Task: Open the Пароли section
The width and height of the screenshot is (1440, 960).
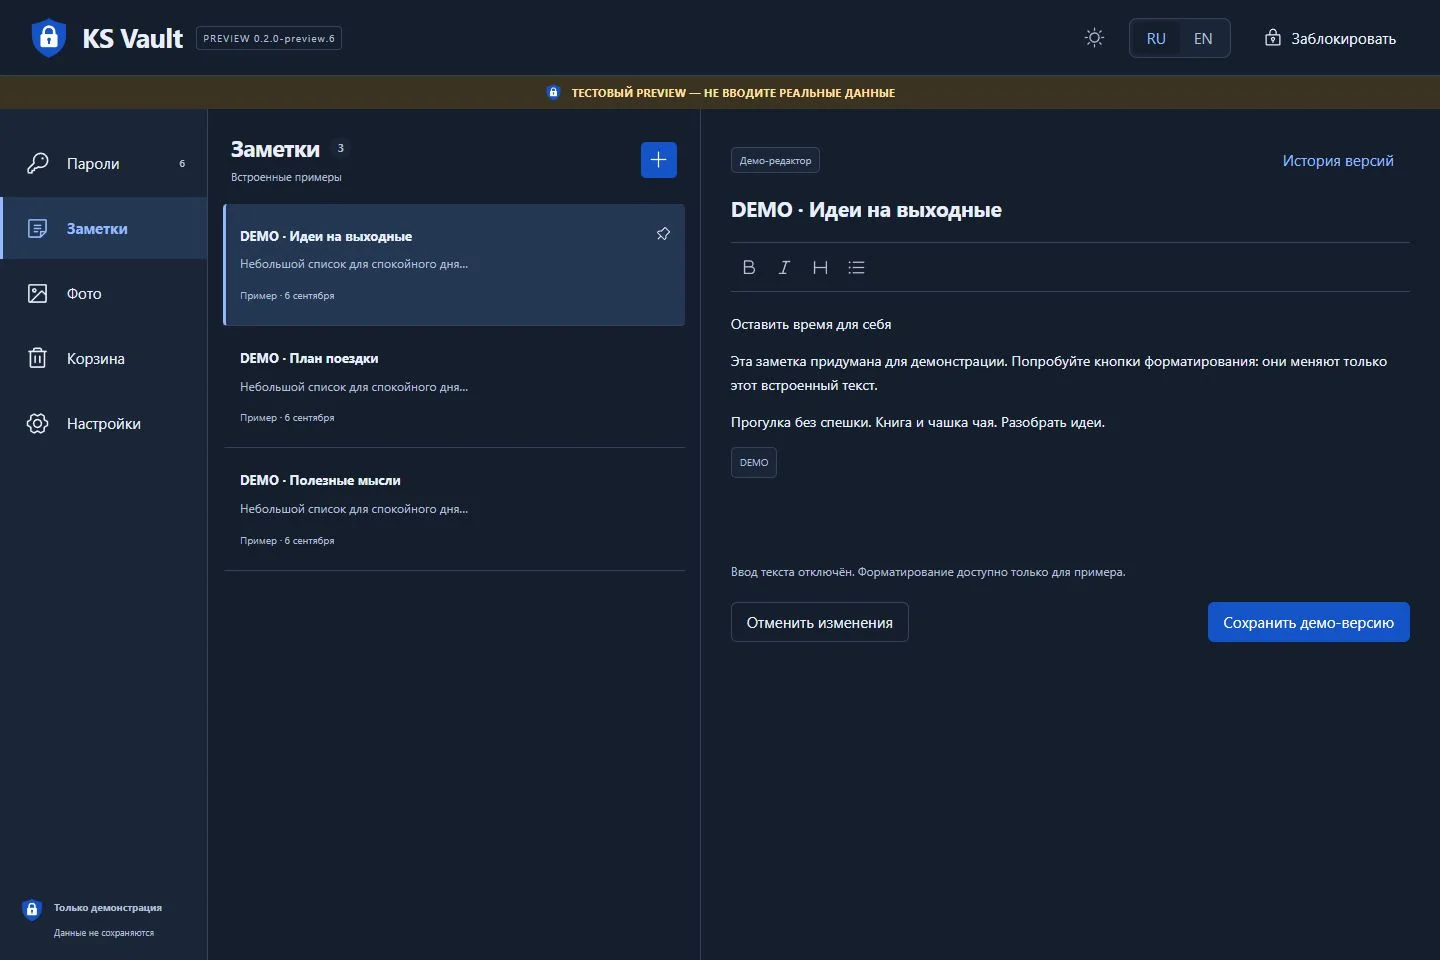Action: pos(104,163)
